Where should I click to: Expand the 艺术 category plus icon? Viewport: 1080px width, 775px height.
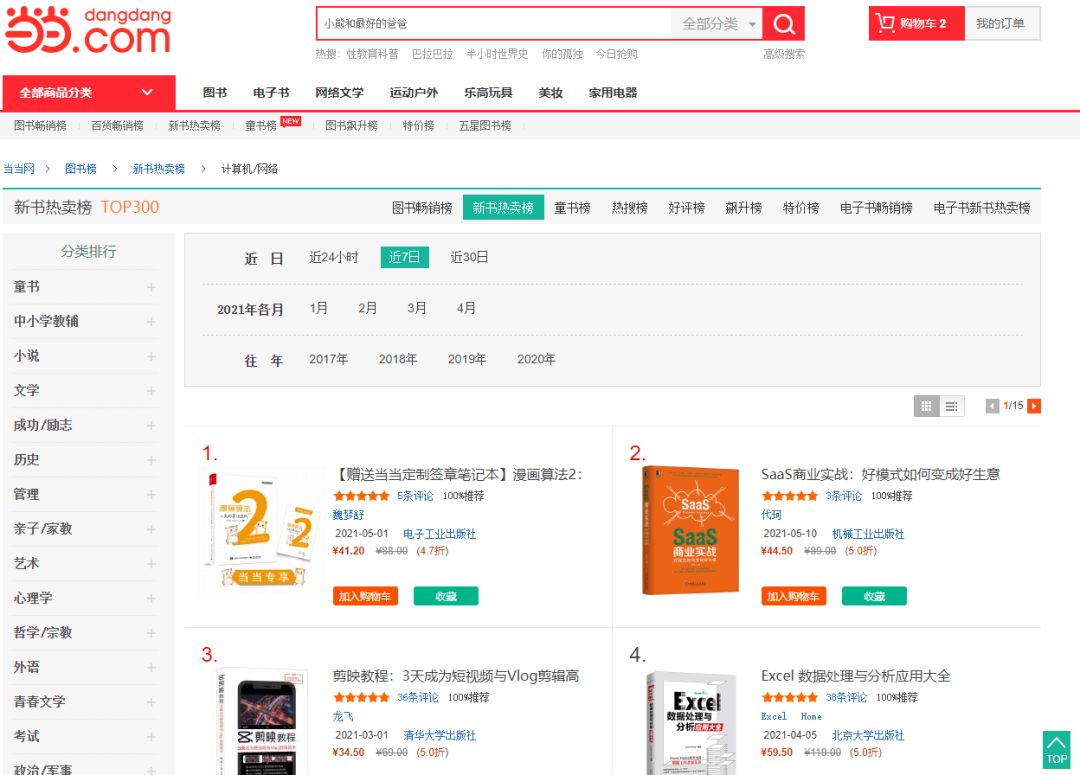(151, 564)
